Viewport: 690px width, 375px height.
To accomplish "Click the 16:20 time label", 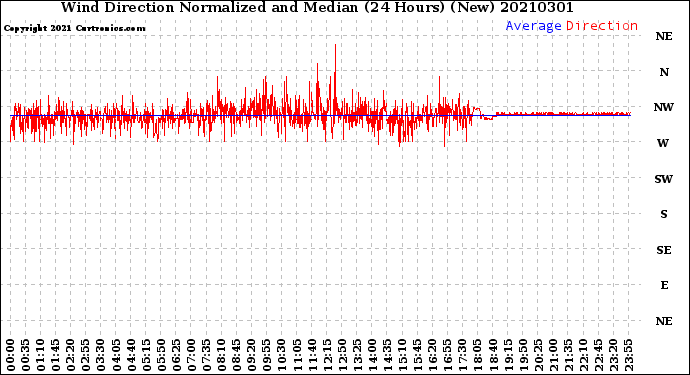I will 433,355.
